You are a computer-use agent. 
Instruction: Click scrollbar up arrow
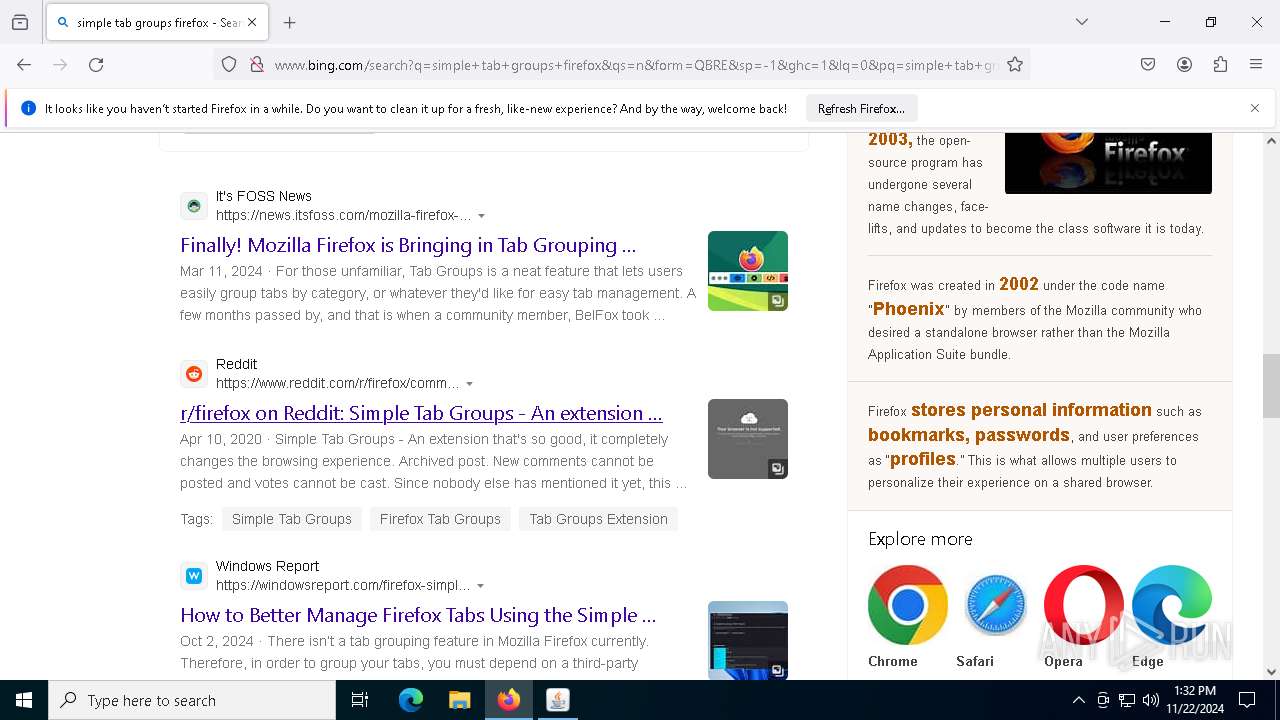1271,141
